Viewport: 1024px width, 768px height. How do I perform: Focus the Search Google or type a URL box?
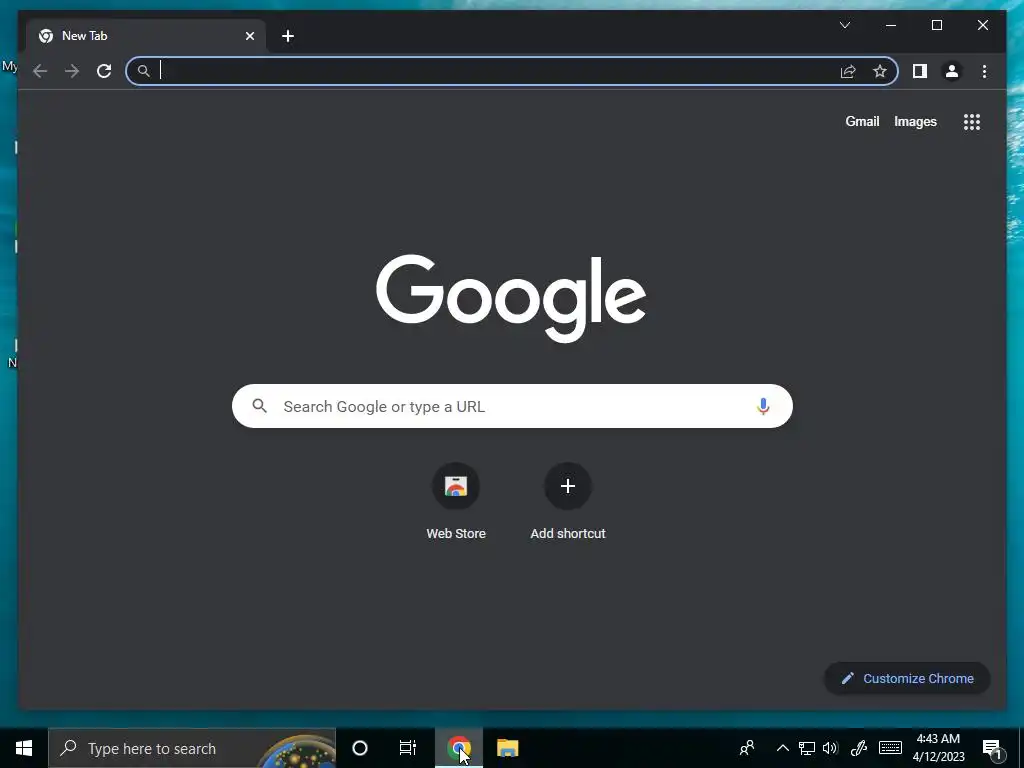click(512, 406)
